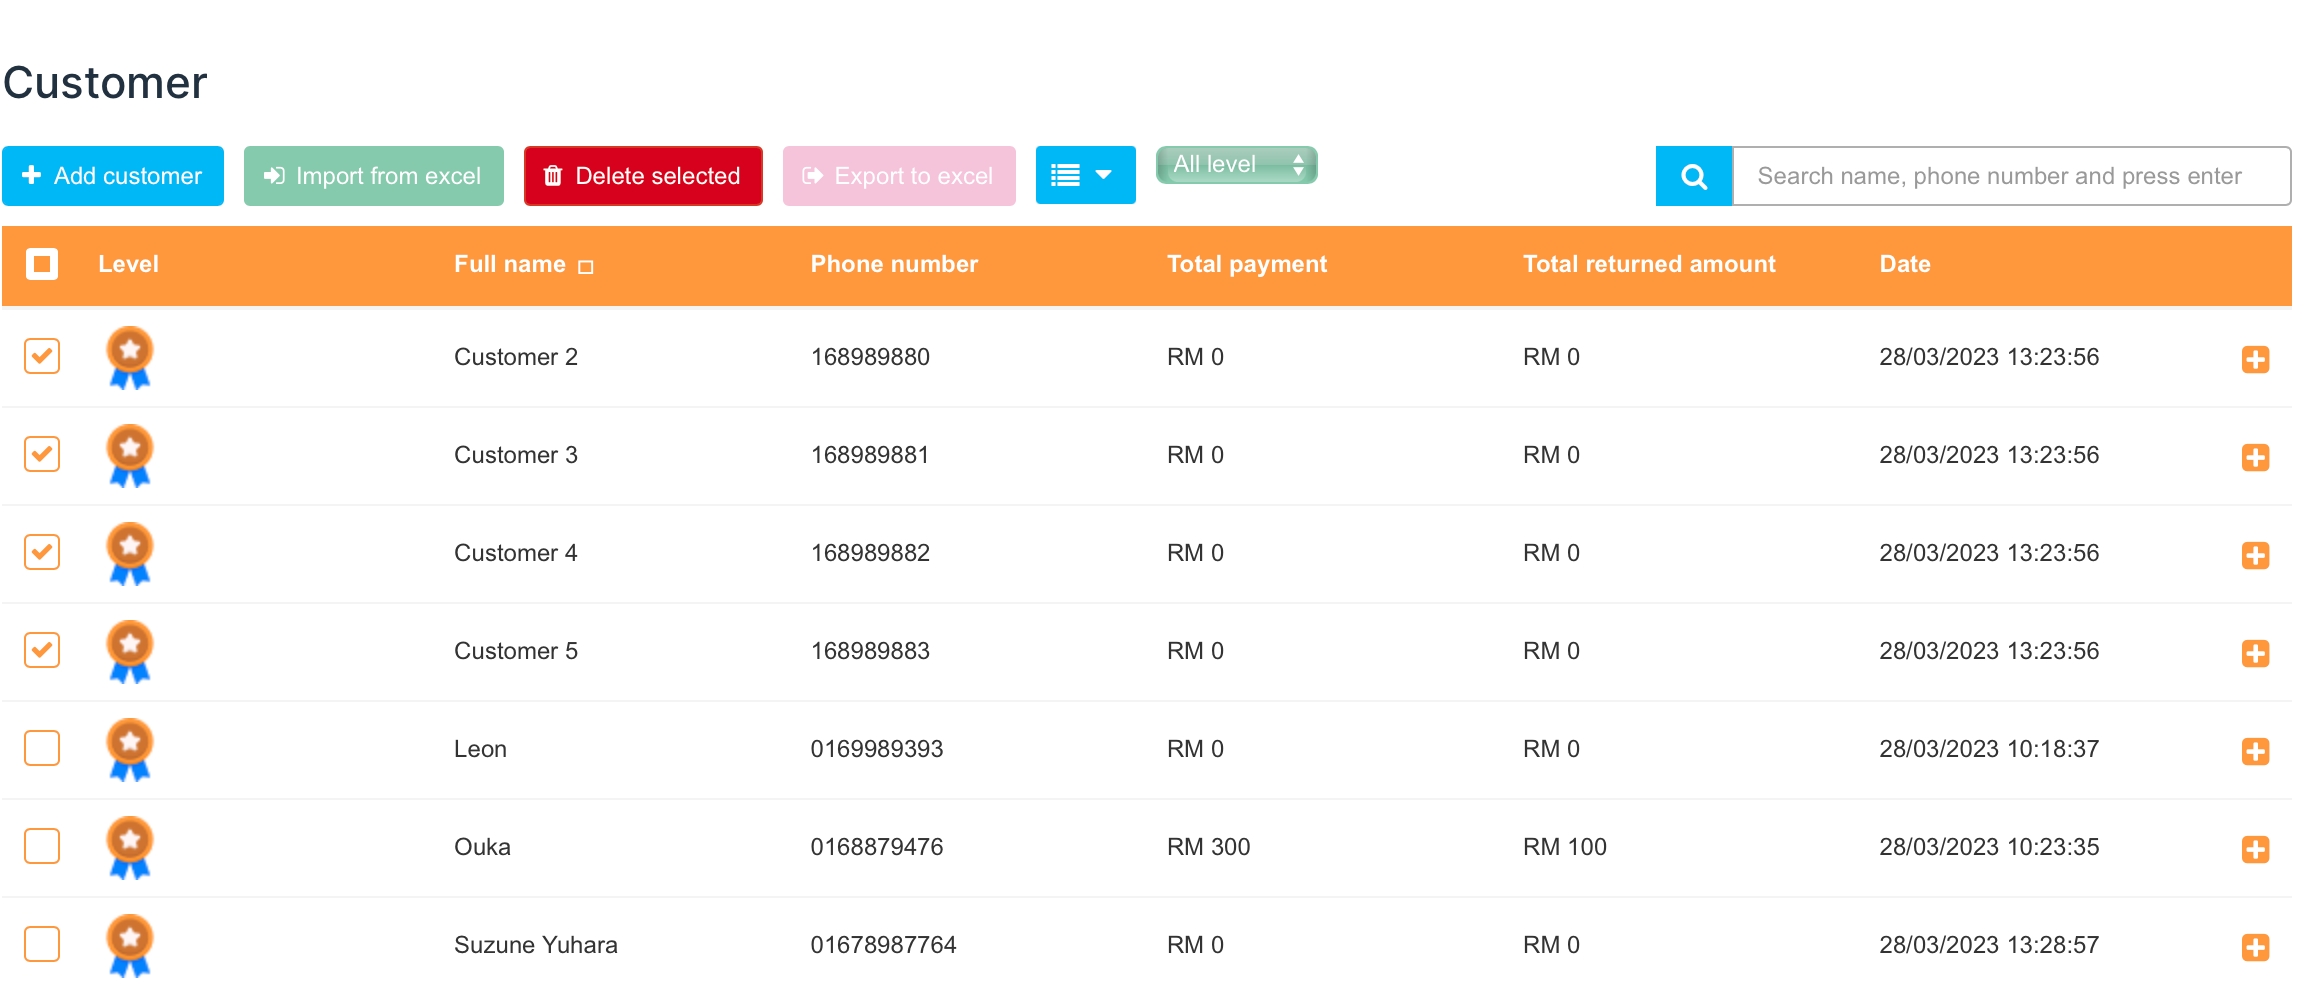
Task: Open the list view options dropdown
Action: point(1085,176)
